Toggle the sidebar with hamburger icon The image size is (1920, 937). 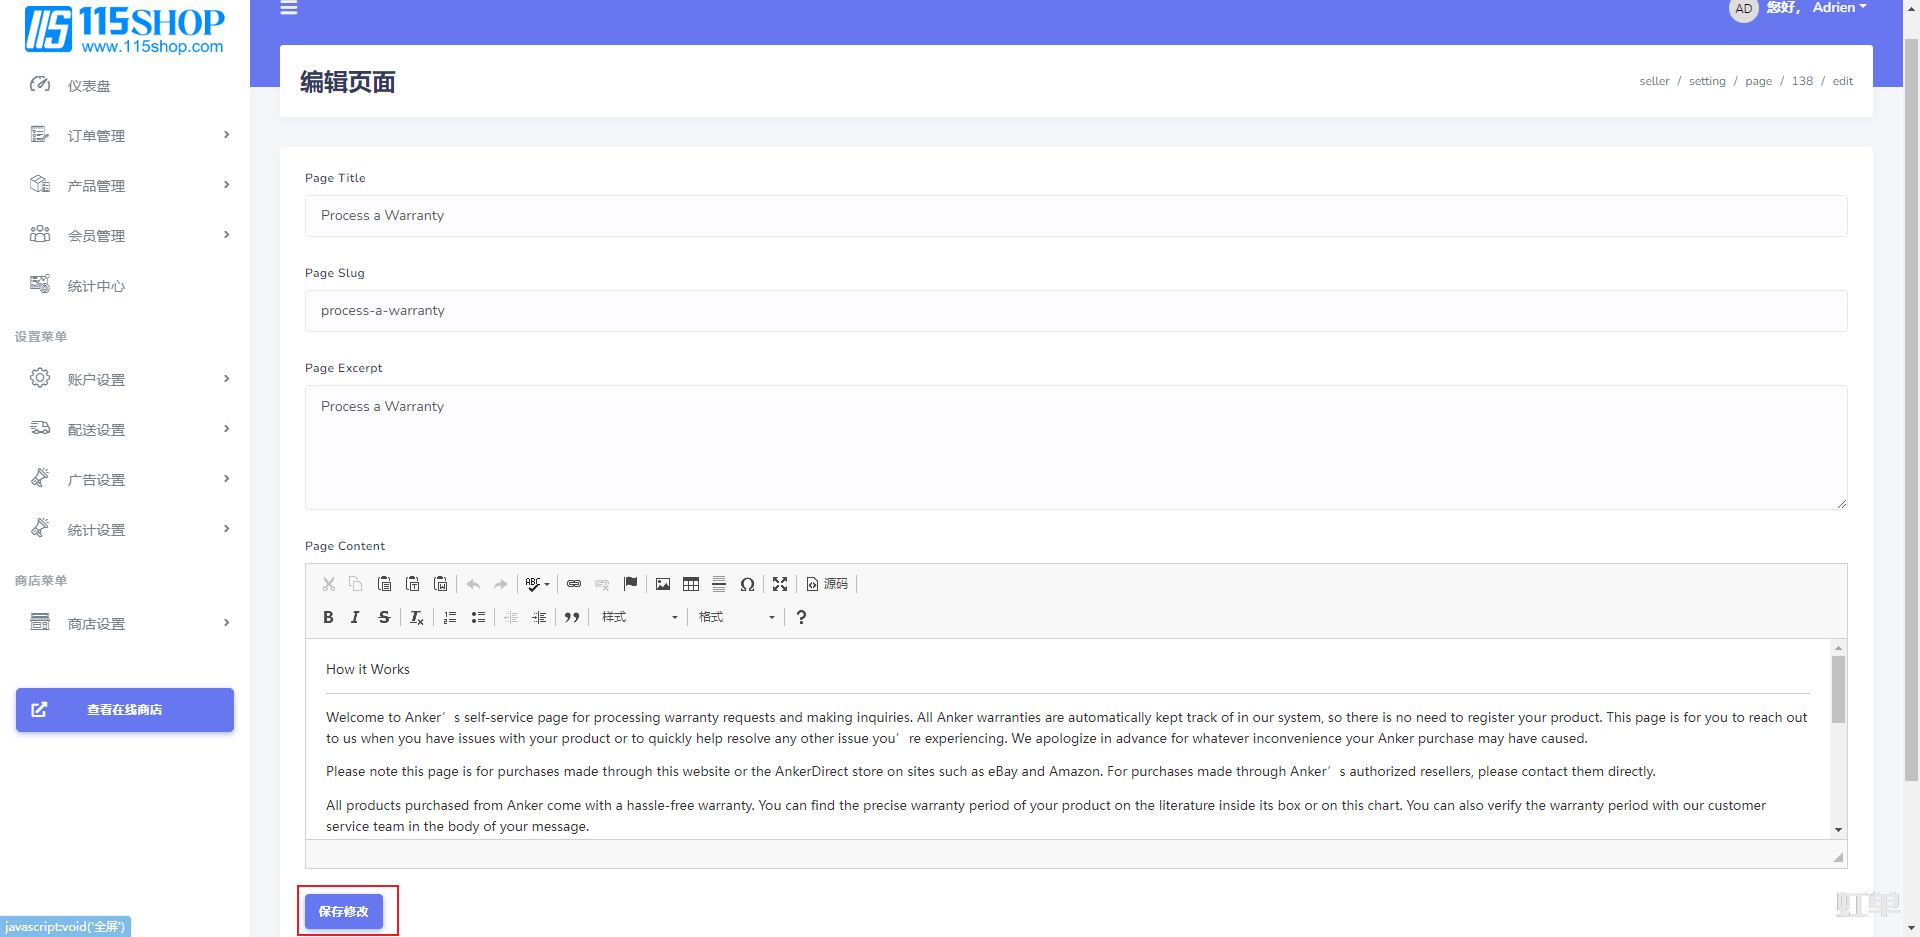point(289,8)
